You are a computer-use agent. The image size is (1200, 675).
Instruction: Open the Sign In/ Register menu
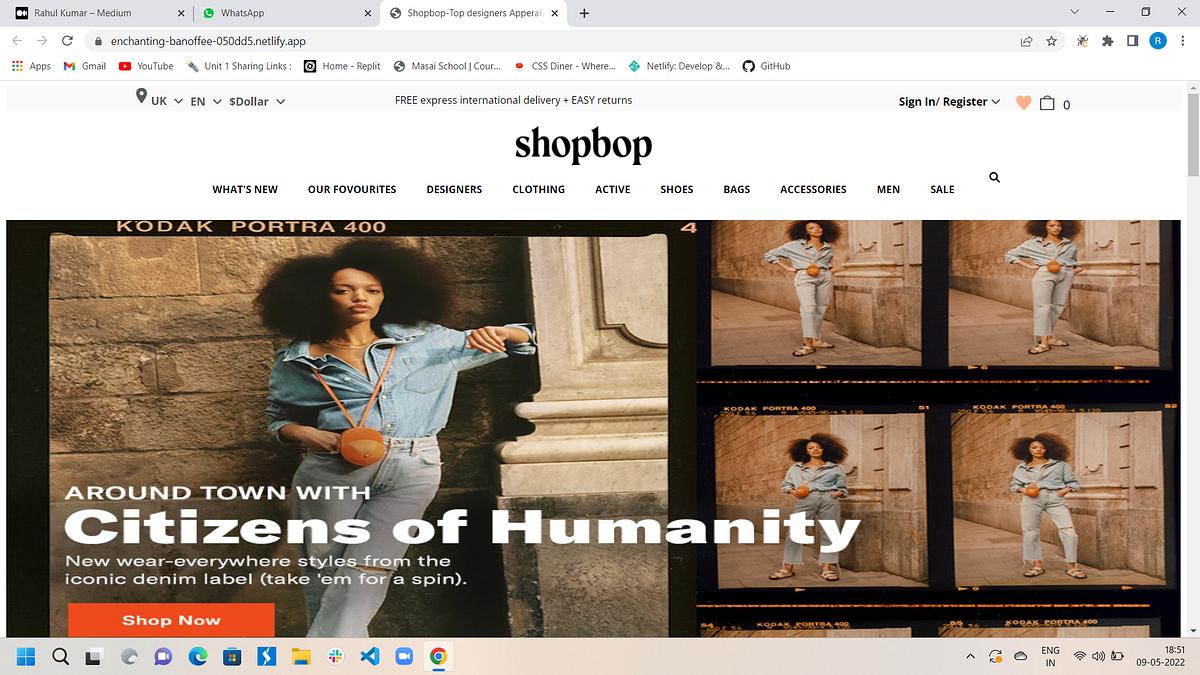tap(943, 101)
